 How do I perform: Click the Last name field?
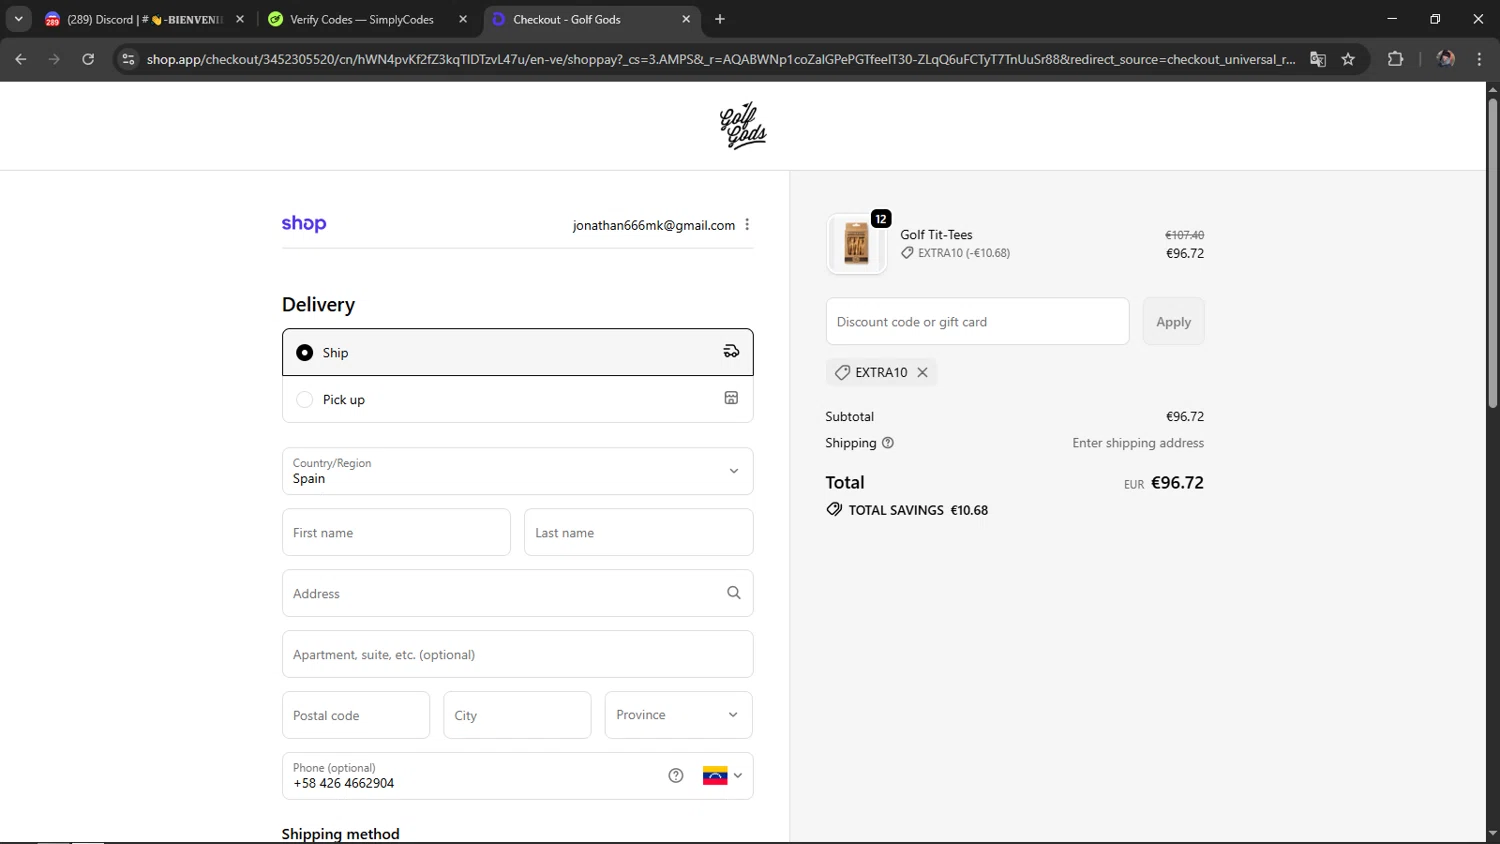point(638,532)
